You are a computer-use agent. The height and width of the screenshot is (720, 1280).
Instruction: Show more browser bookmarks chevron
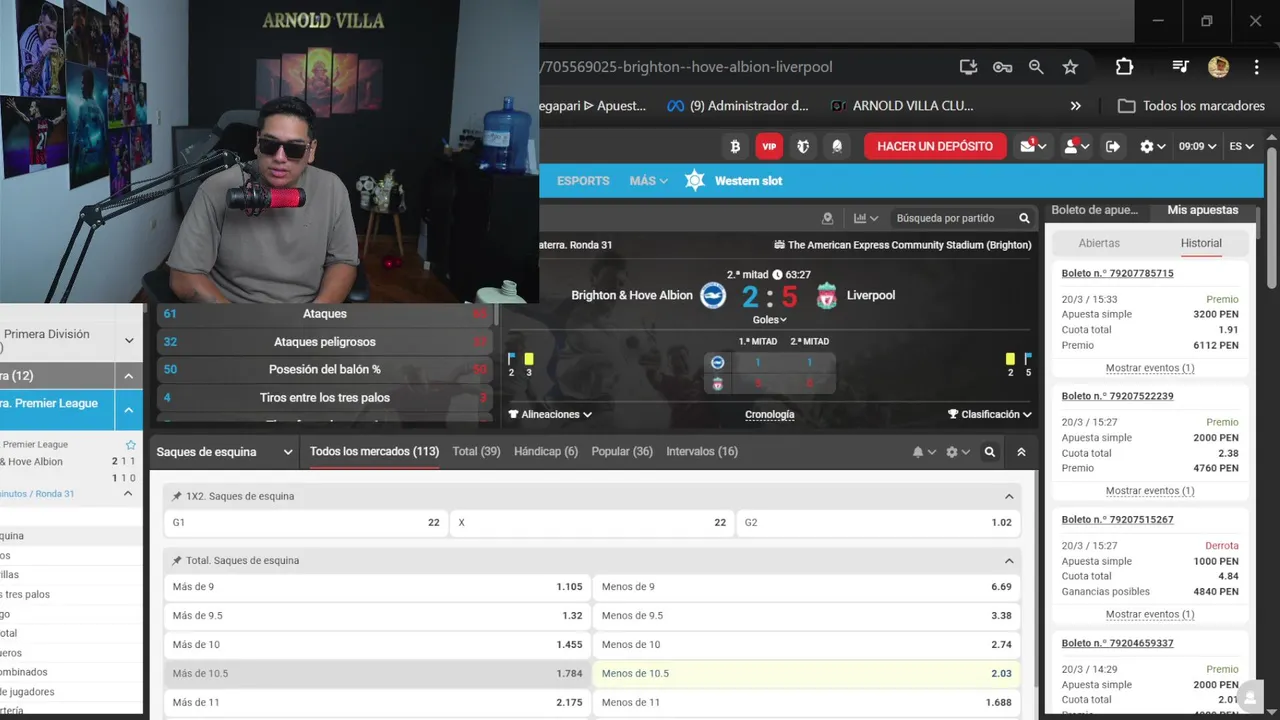pyautogui.click(x=1076, y=106)
